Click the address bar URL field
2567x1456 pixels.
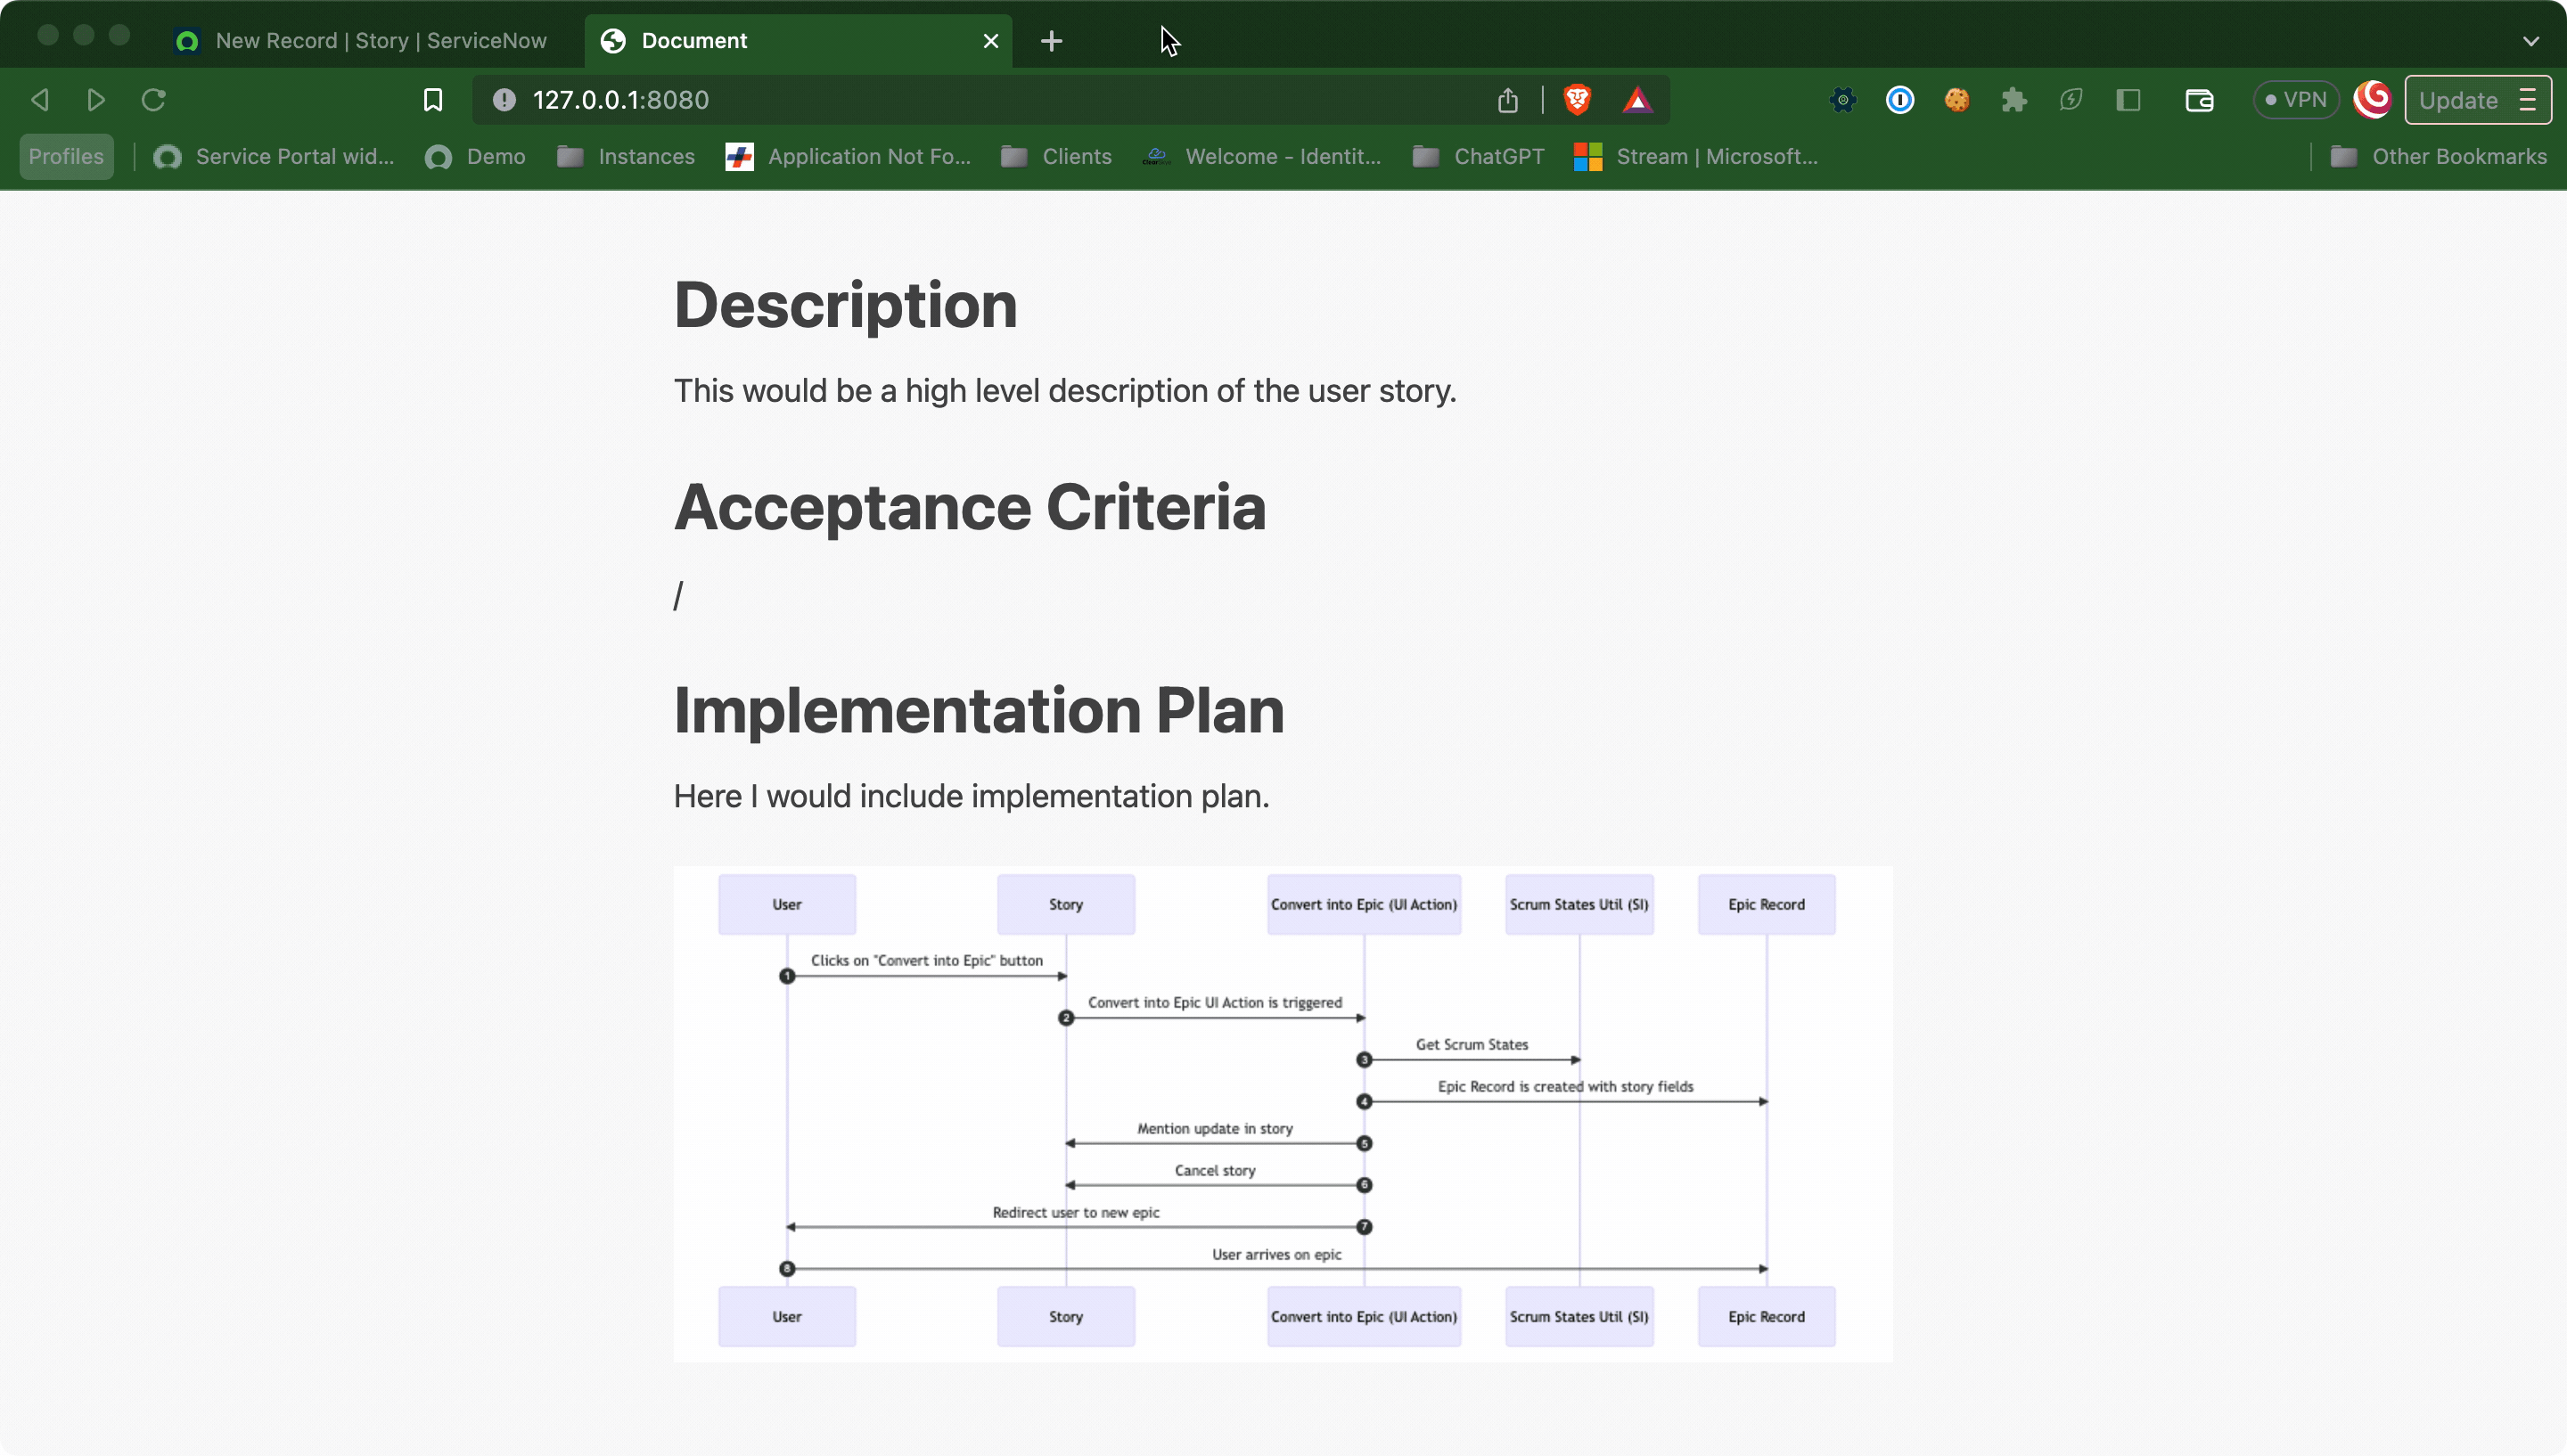tap(1000, 100)
